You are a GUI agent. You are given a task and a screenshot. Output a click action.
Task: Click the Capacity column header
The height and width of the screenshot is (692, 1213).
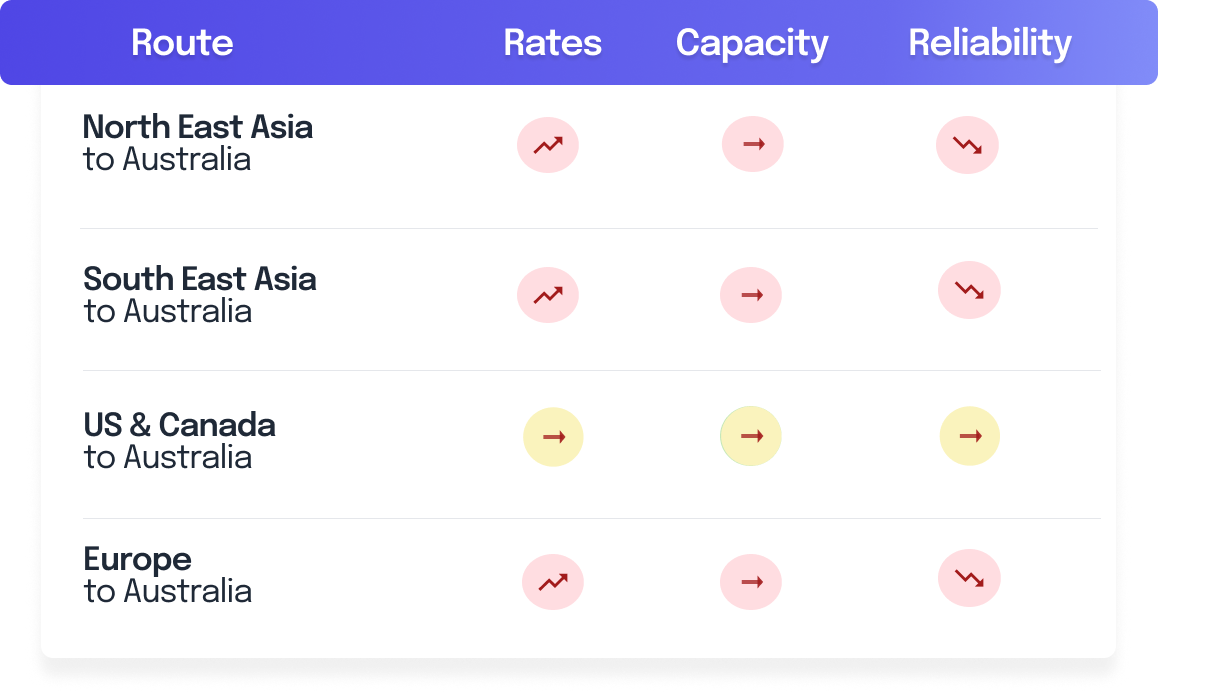coord(752,43)
